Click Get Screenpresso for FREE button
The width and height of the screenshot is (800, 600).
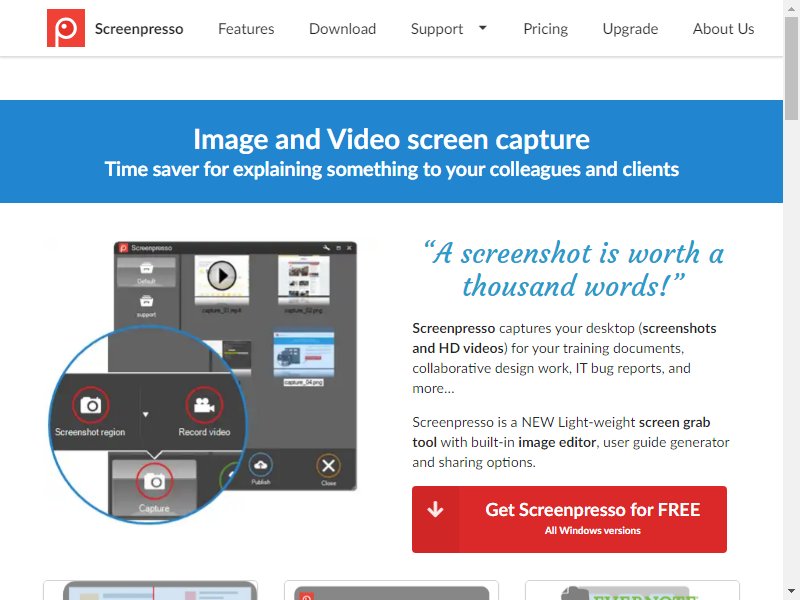[569, 519]
